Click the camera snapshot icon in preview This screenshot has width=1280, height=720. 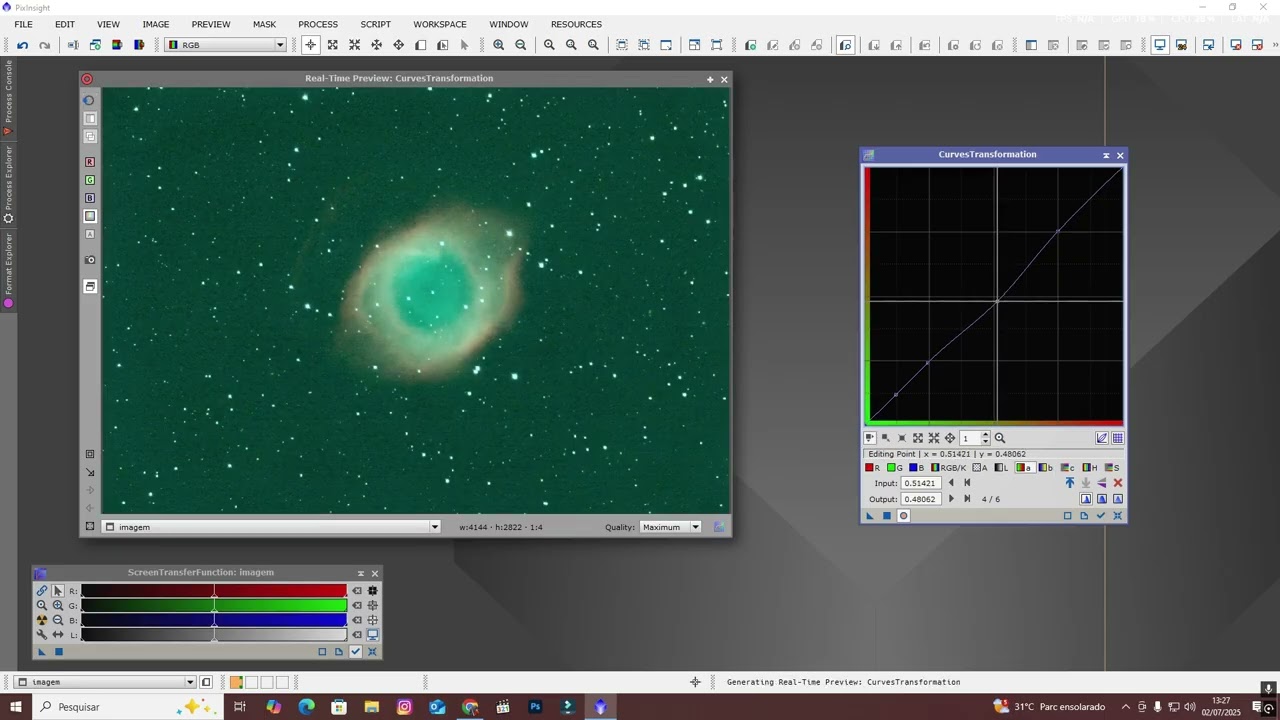tap(90, 260)
